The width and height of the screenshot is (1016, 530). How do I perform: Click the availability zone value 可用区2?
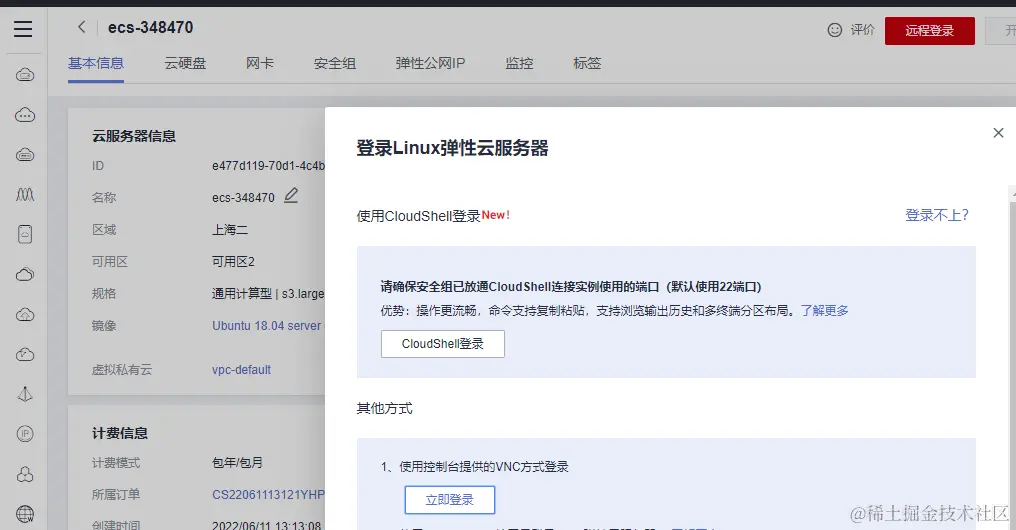click(x=233, y=261)
